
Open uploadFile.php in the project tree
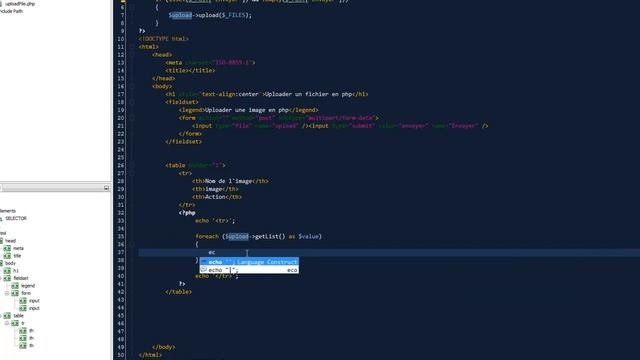click(20, 4)
